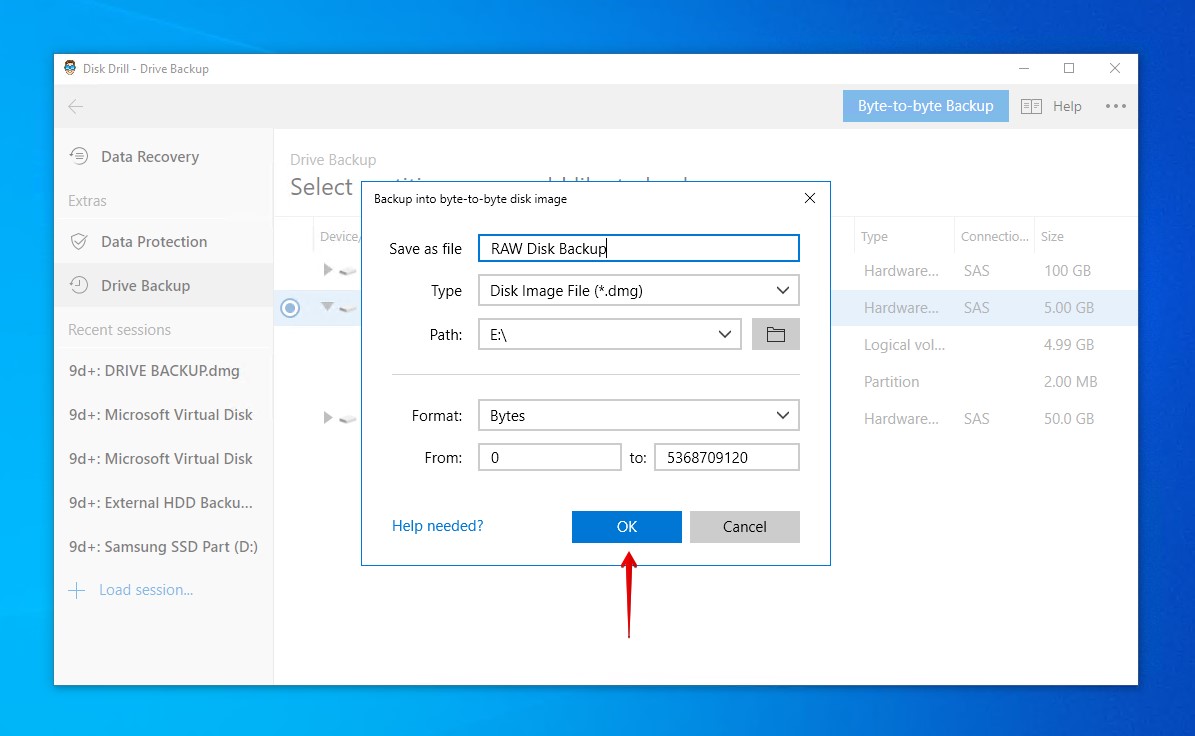Click the 100 GB size cell
The width and height of the screenshot is (1195, 736).
pyautogui.click(x=1067, y=270)
